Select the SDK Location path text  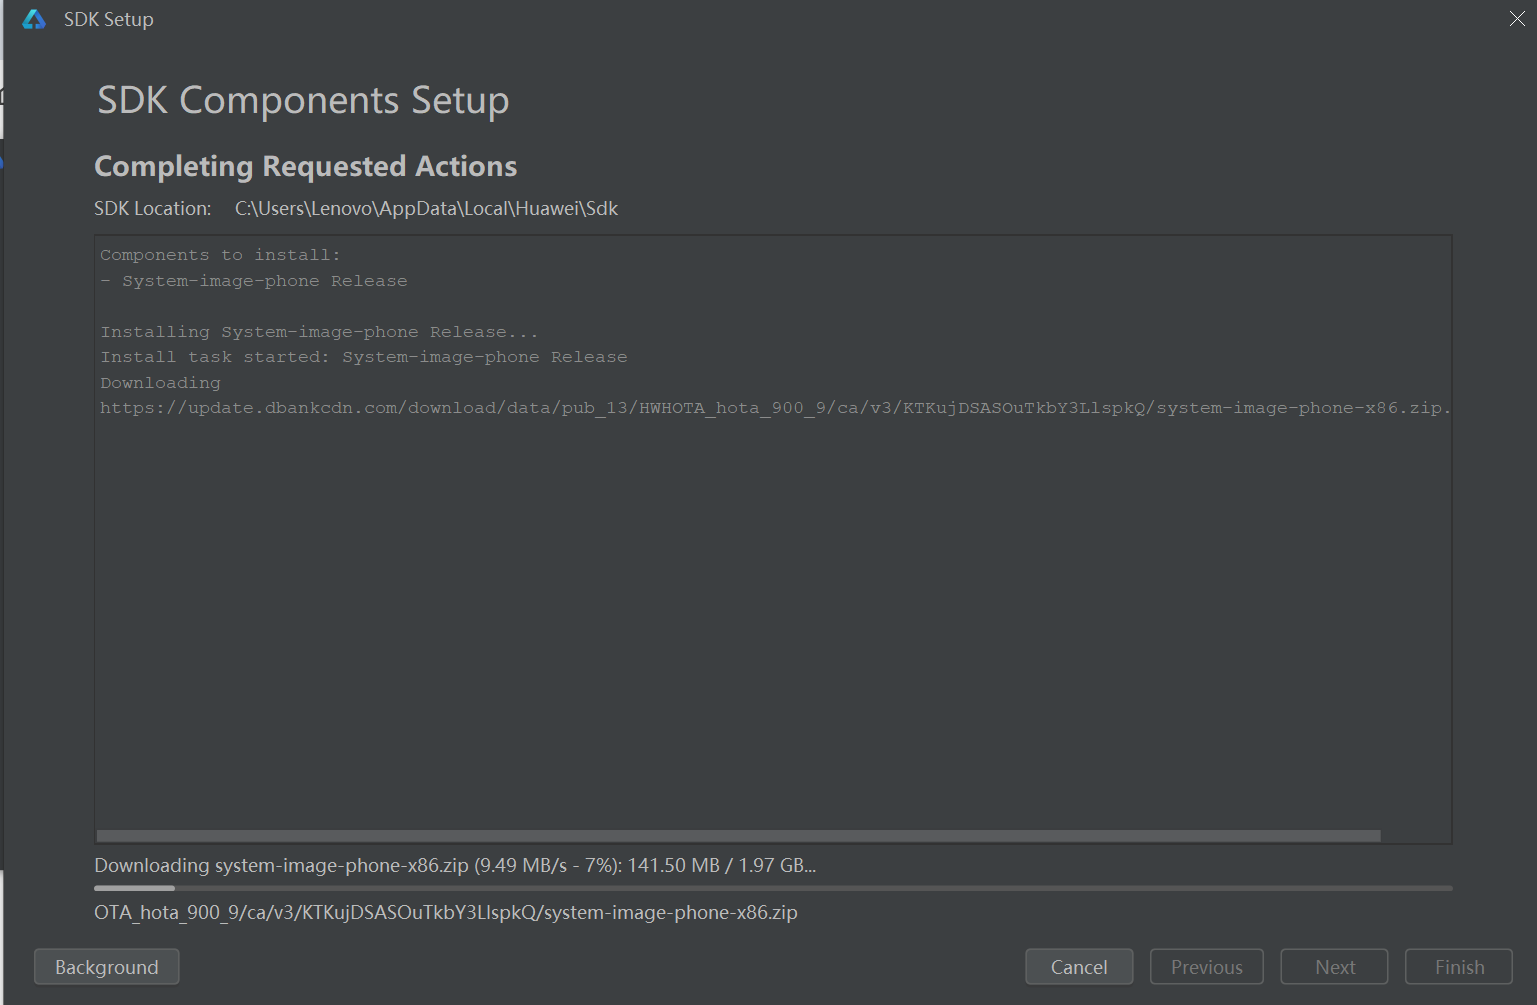[426, 209]
